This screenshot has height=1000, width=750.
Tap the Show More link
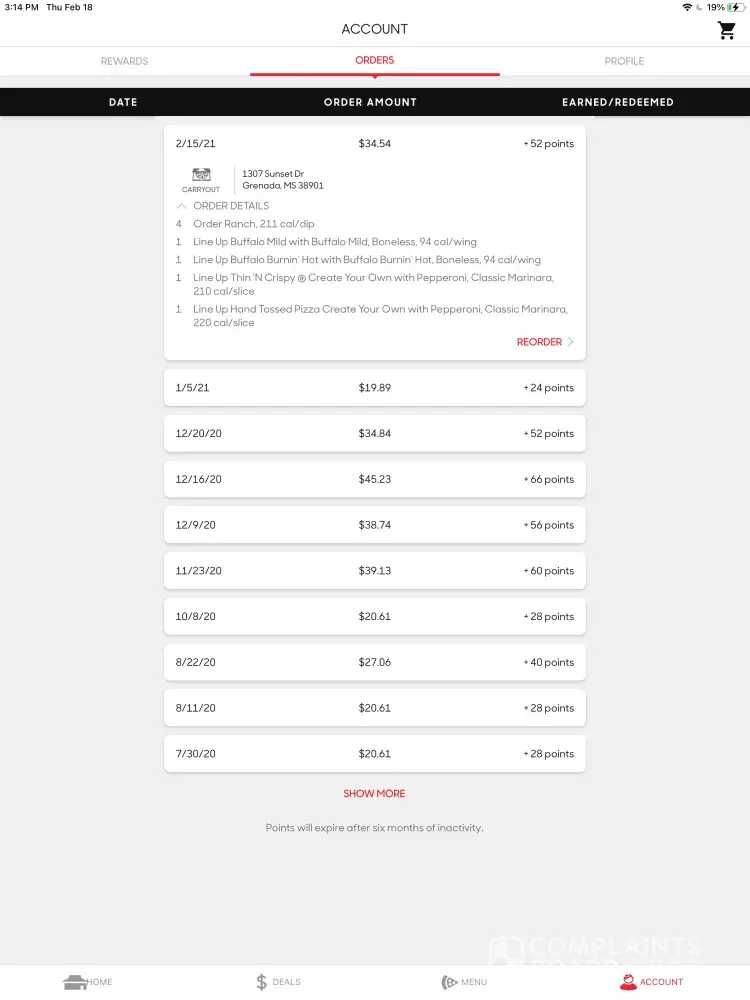click(374, 794)
